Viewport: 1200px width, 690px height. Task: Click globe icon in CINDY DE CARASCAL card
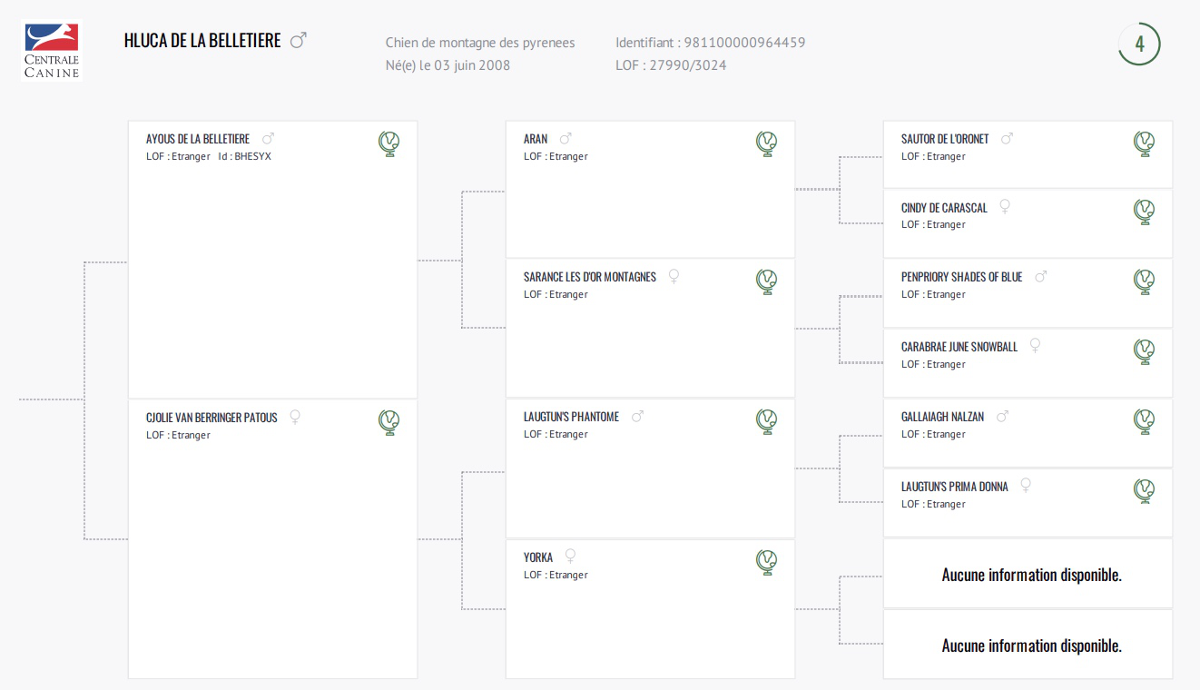pyautogui.click(x=1144, y=212)
